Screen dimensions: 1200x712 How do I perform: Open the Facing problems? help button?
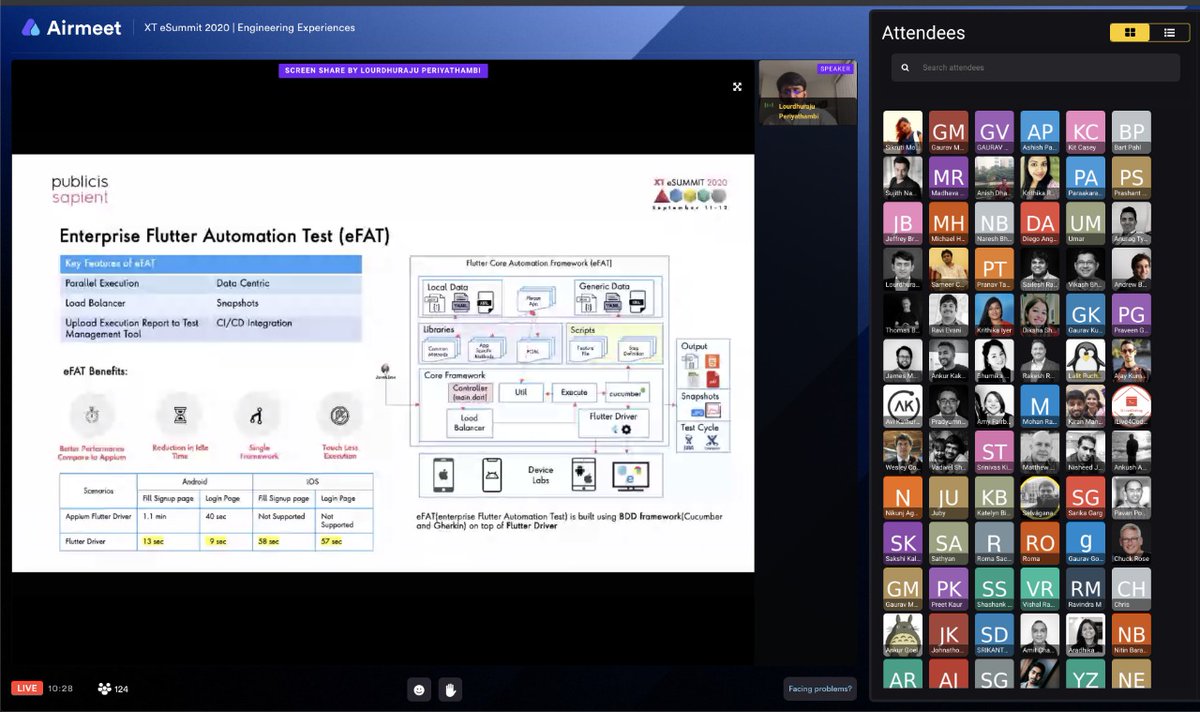click(820, 688)
